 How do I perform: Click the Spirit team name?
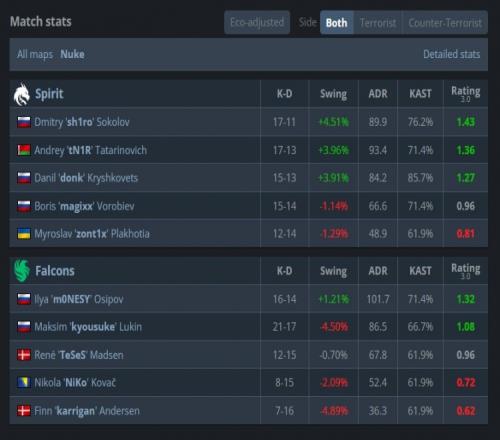tap(49, 94)
